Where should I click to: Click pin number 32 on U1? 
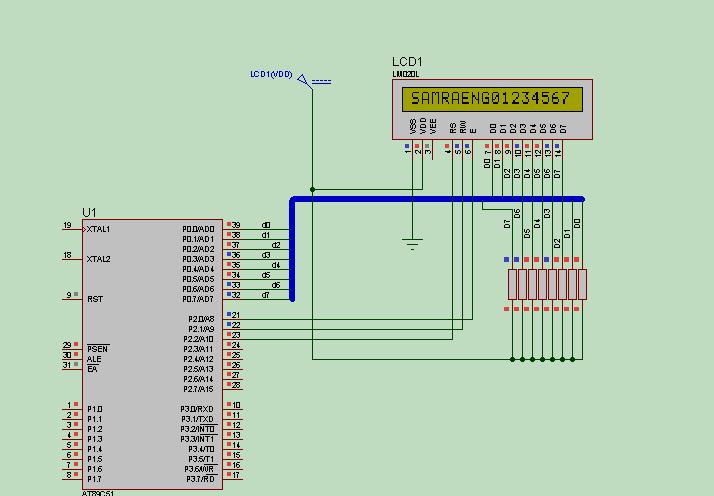236,295
